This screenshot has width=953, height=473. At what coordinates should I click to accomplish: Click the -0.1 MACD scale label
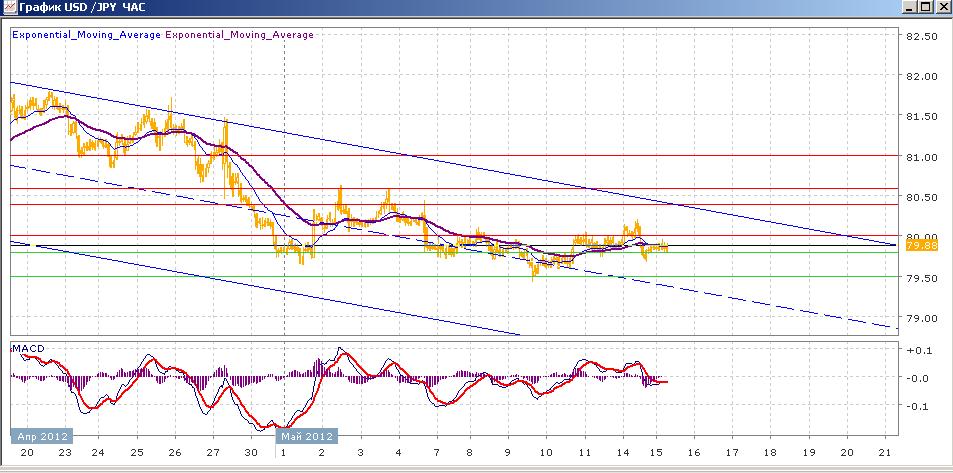[916, 406]
